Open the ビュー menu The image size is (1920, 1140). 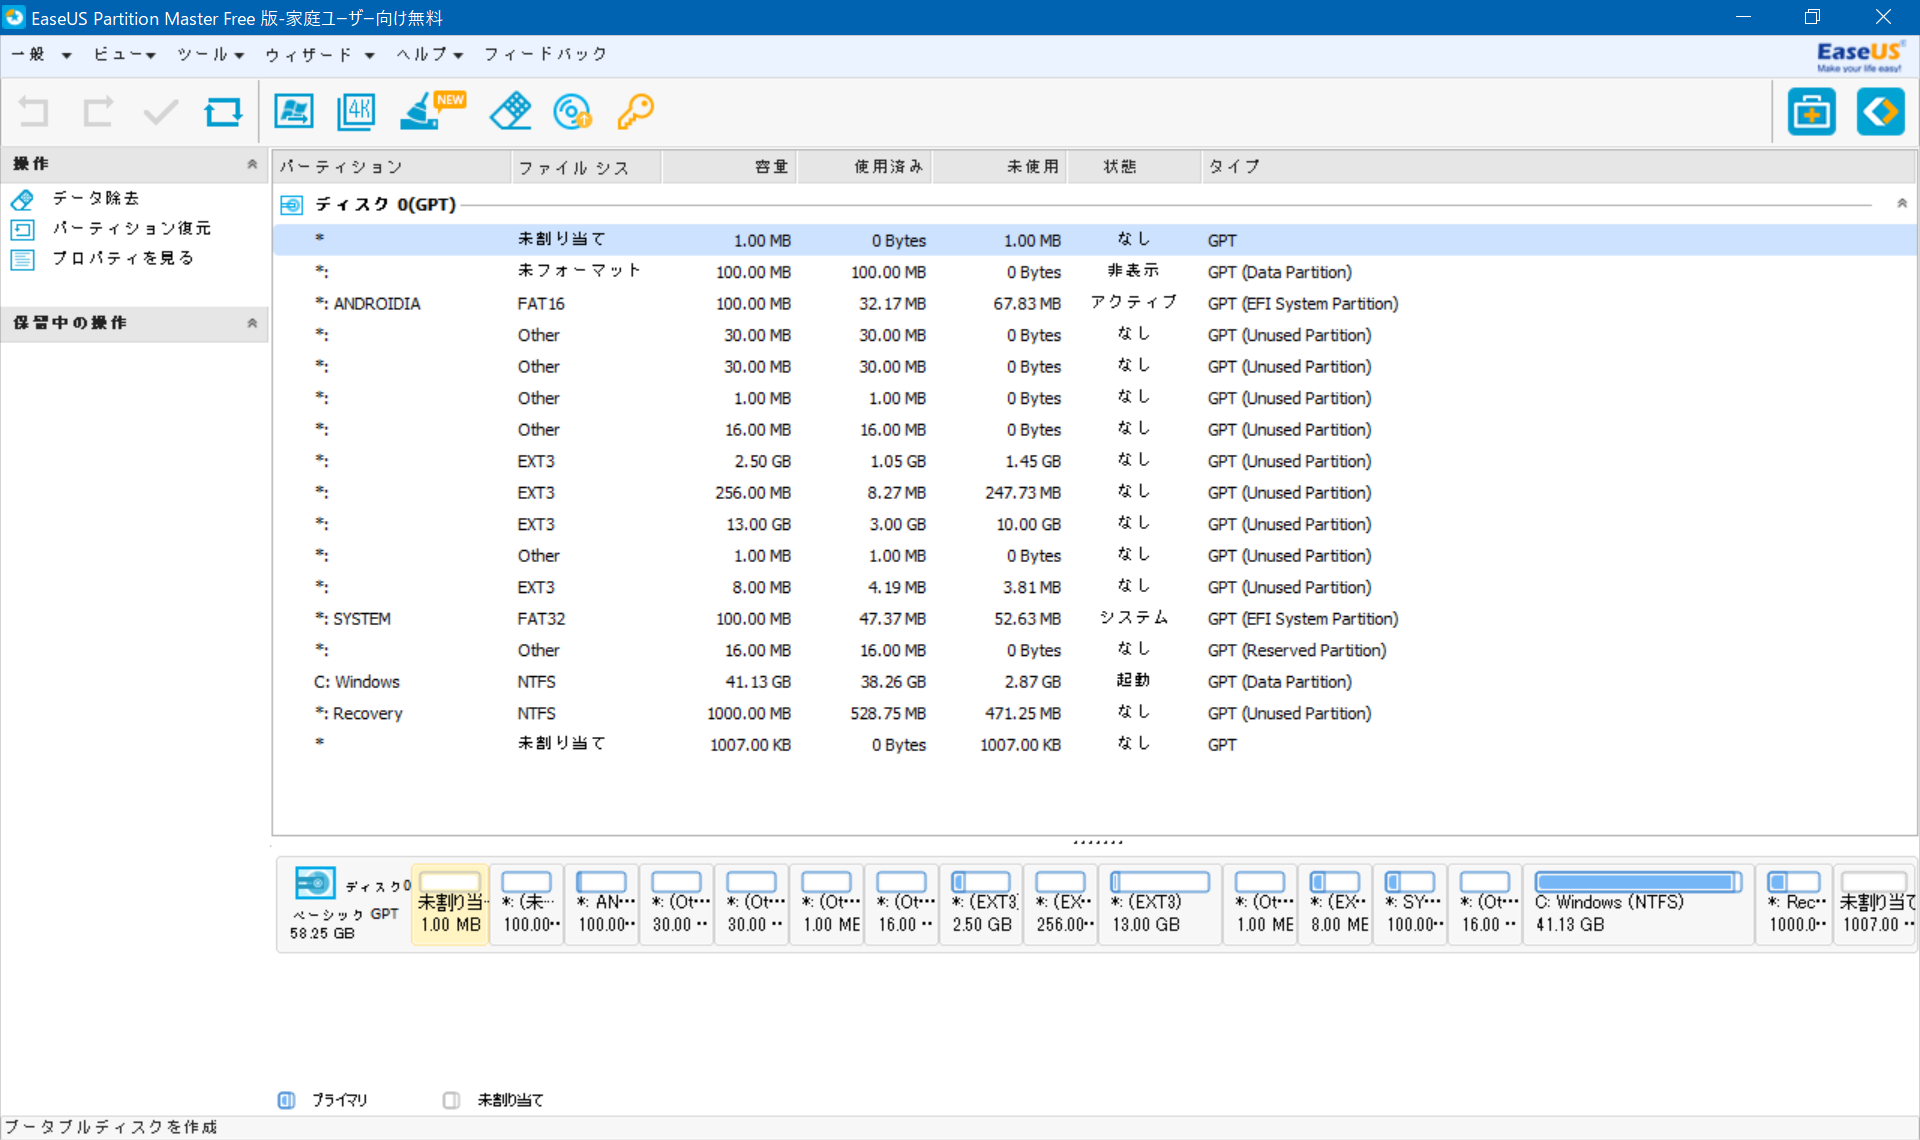[x=124, y=54]
